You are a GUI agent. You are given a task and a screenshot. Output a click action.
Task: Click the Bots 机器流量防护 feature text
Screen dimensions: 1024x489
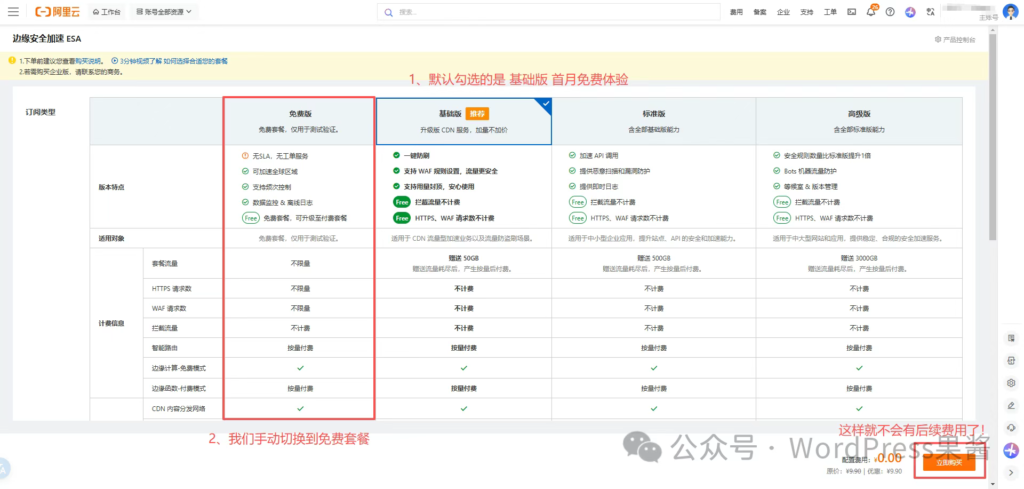pyautogui.click(x=810, y=171)
